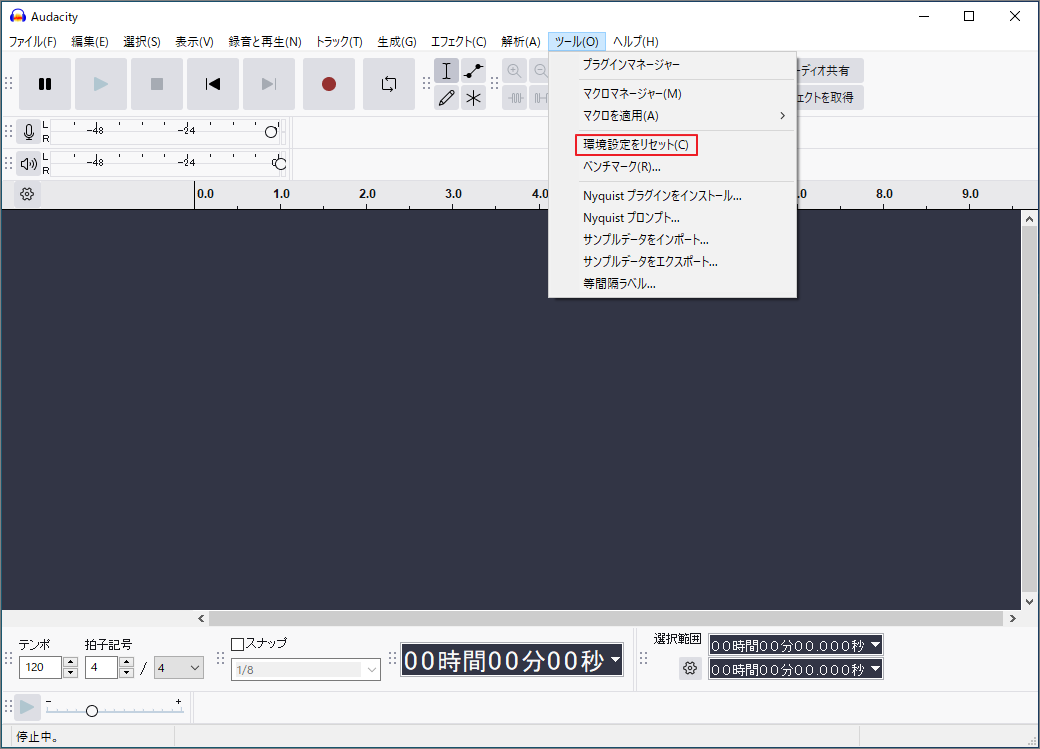Expand the マクロを適用(A) submenu

[673, 116]
